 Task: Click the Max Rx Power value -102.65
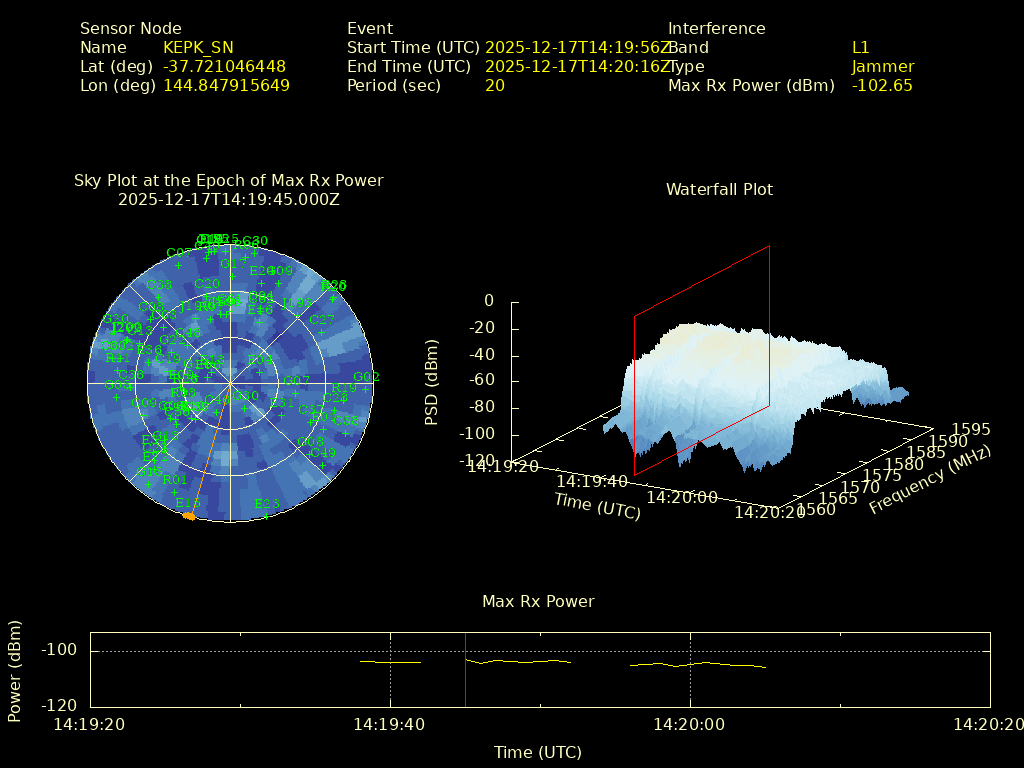click(x=881, y=85)
